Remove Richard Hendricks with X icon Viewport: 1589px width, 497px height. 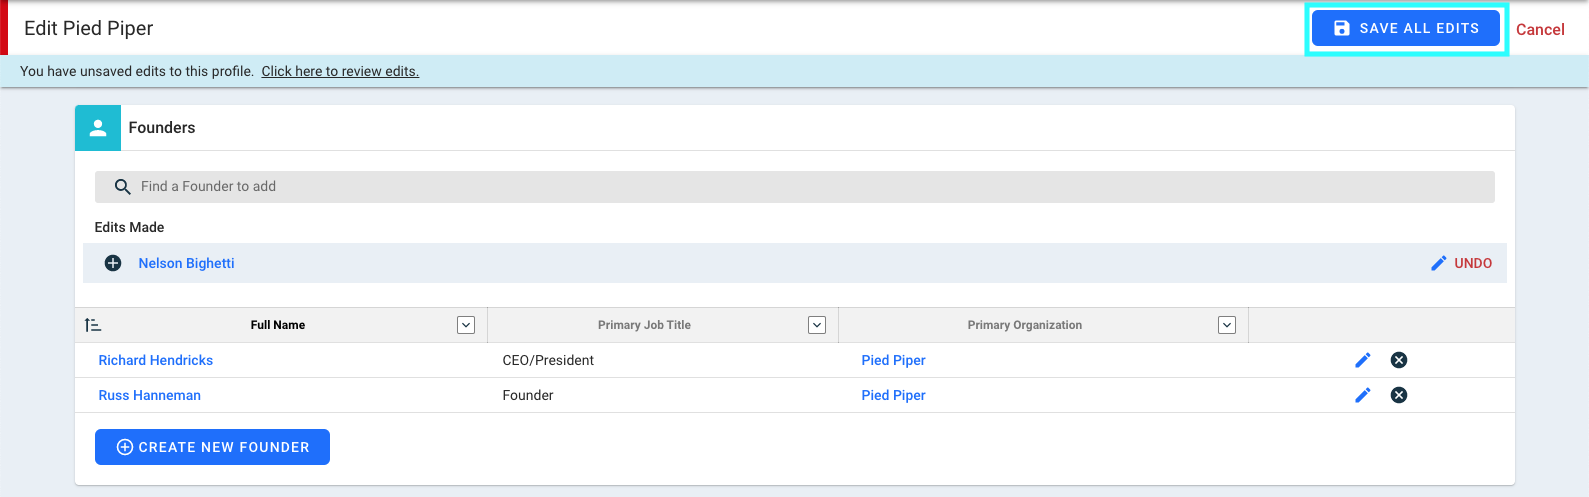tap(1399, 360)
